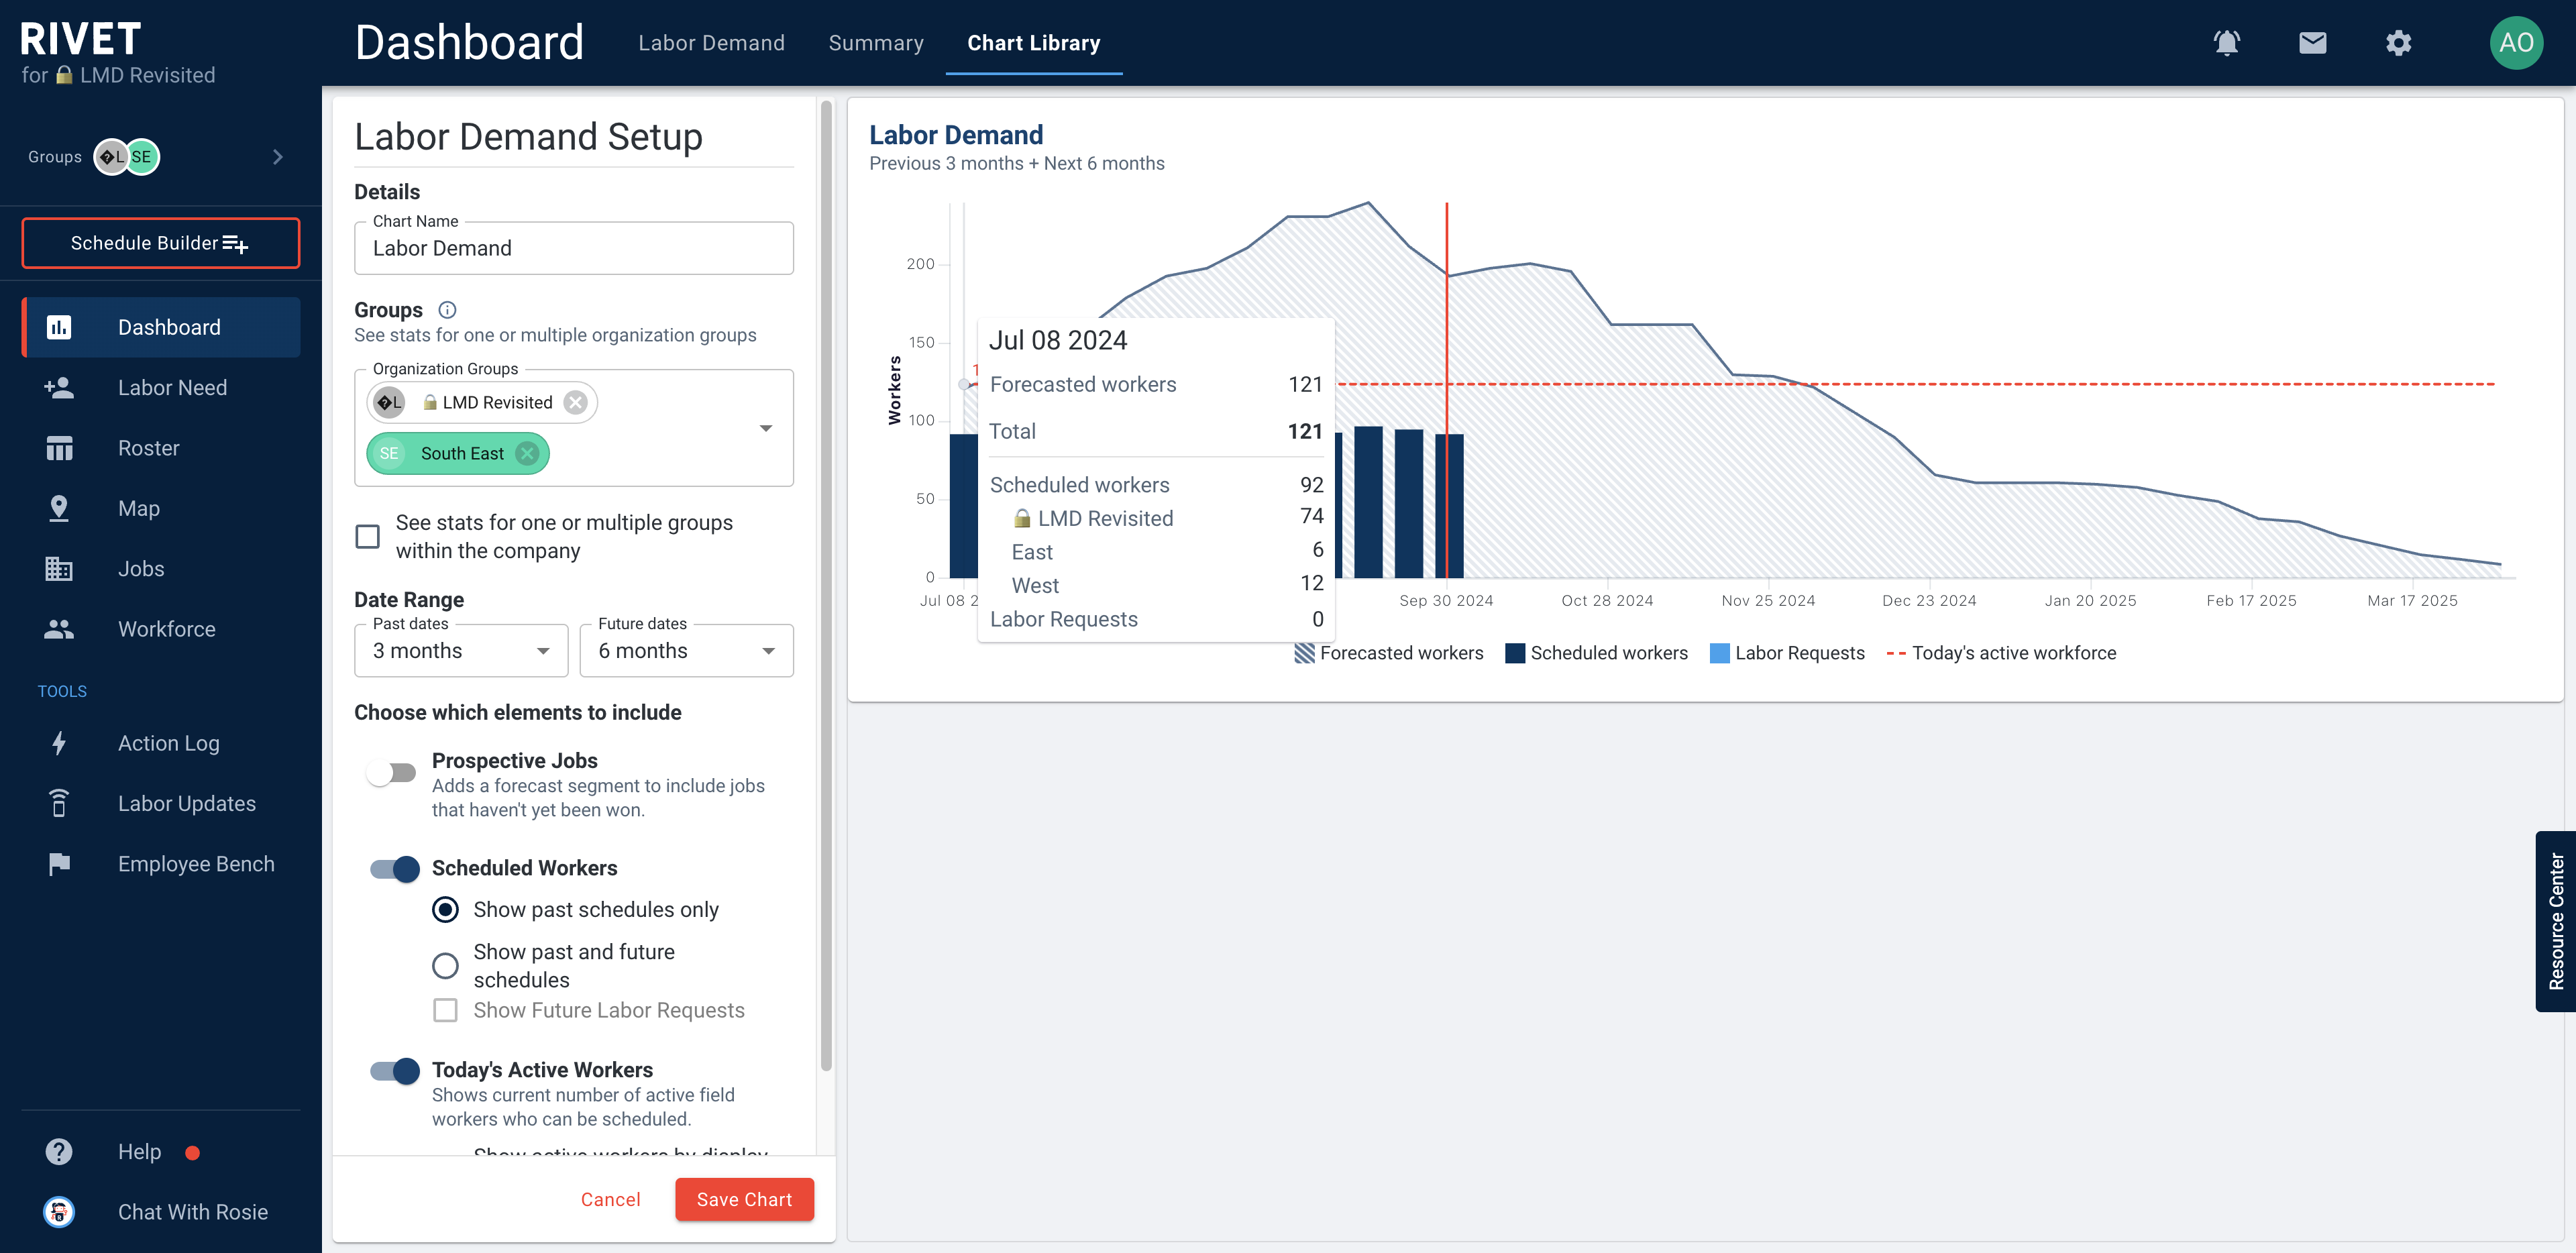Go to Dashboard in the sidebar
Viewport: 2576px width, 1253px height.
pyautogui.click(x=161, y=327)
